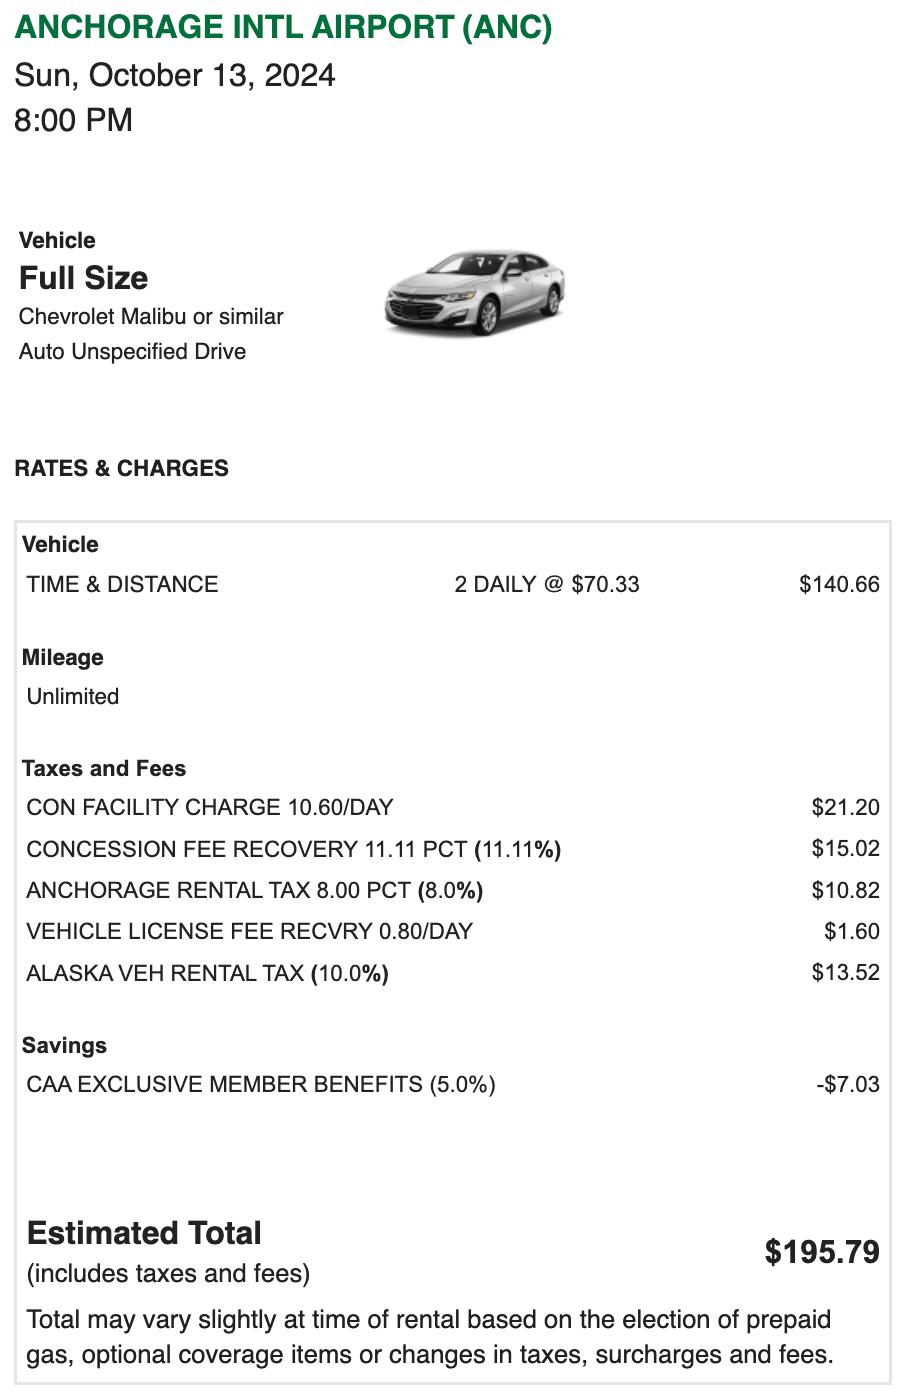This screenshot has height=1400, width=904.
Task: Select the CONCESSION FEE RECOVERY line
Action: tap(293, 850)
